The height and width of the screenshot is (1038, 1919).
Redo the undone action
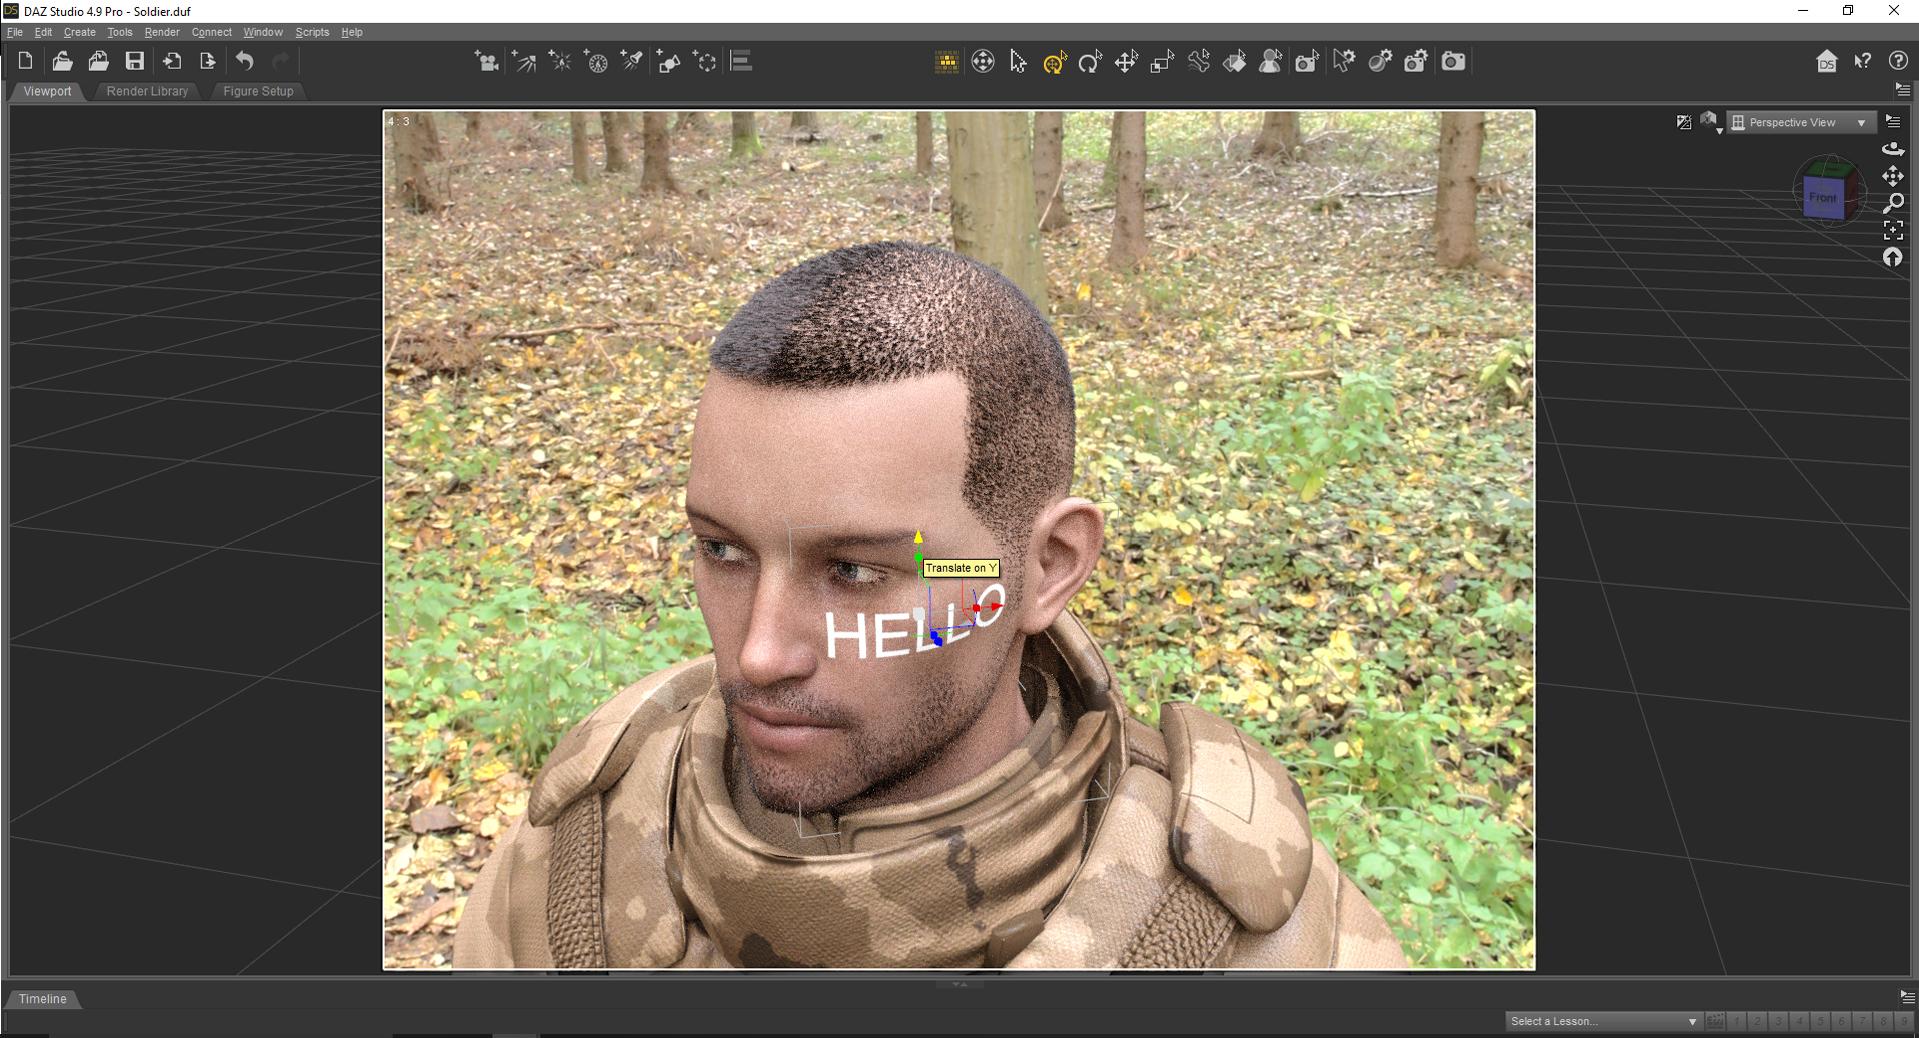click(x=281, y=61)
